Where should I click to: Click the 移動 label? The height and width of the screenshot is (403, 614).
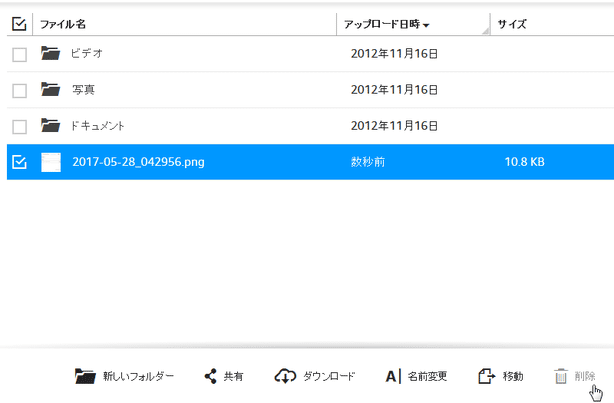click(513, 376)
